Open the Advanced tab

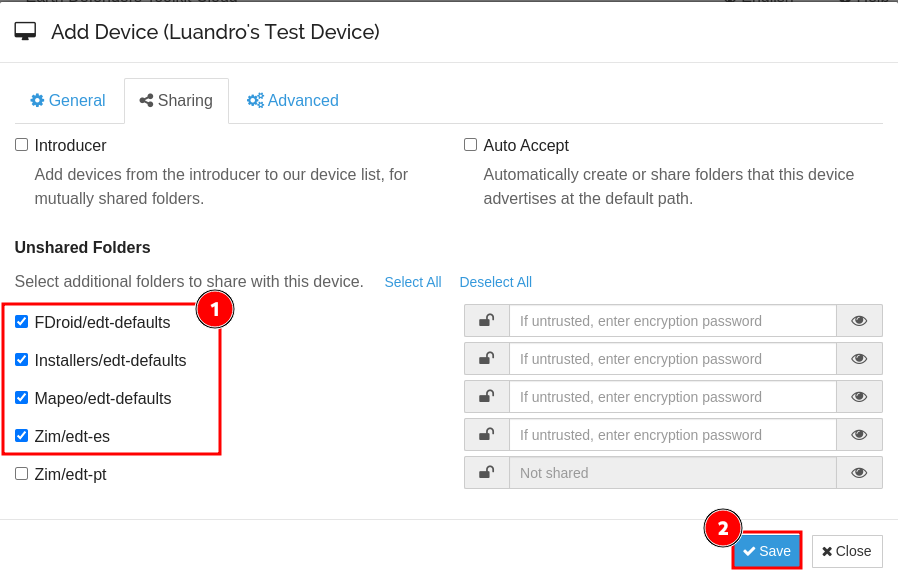(293, 101)
